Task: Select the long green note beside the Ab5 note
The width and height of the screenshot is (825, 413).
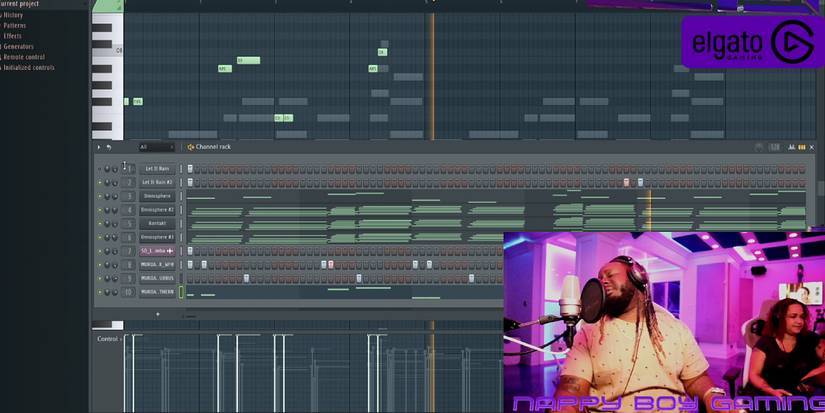Action: [248, 61]
